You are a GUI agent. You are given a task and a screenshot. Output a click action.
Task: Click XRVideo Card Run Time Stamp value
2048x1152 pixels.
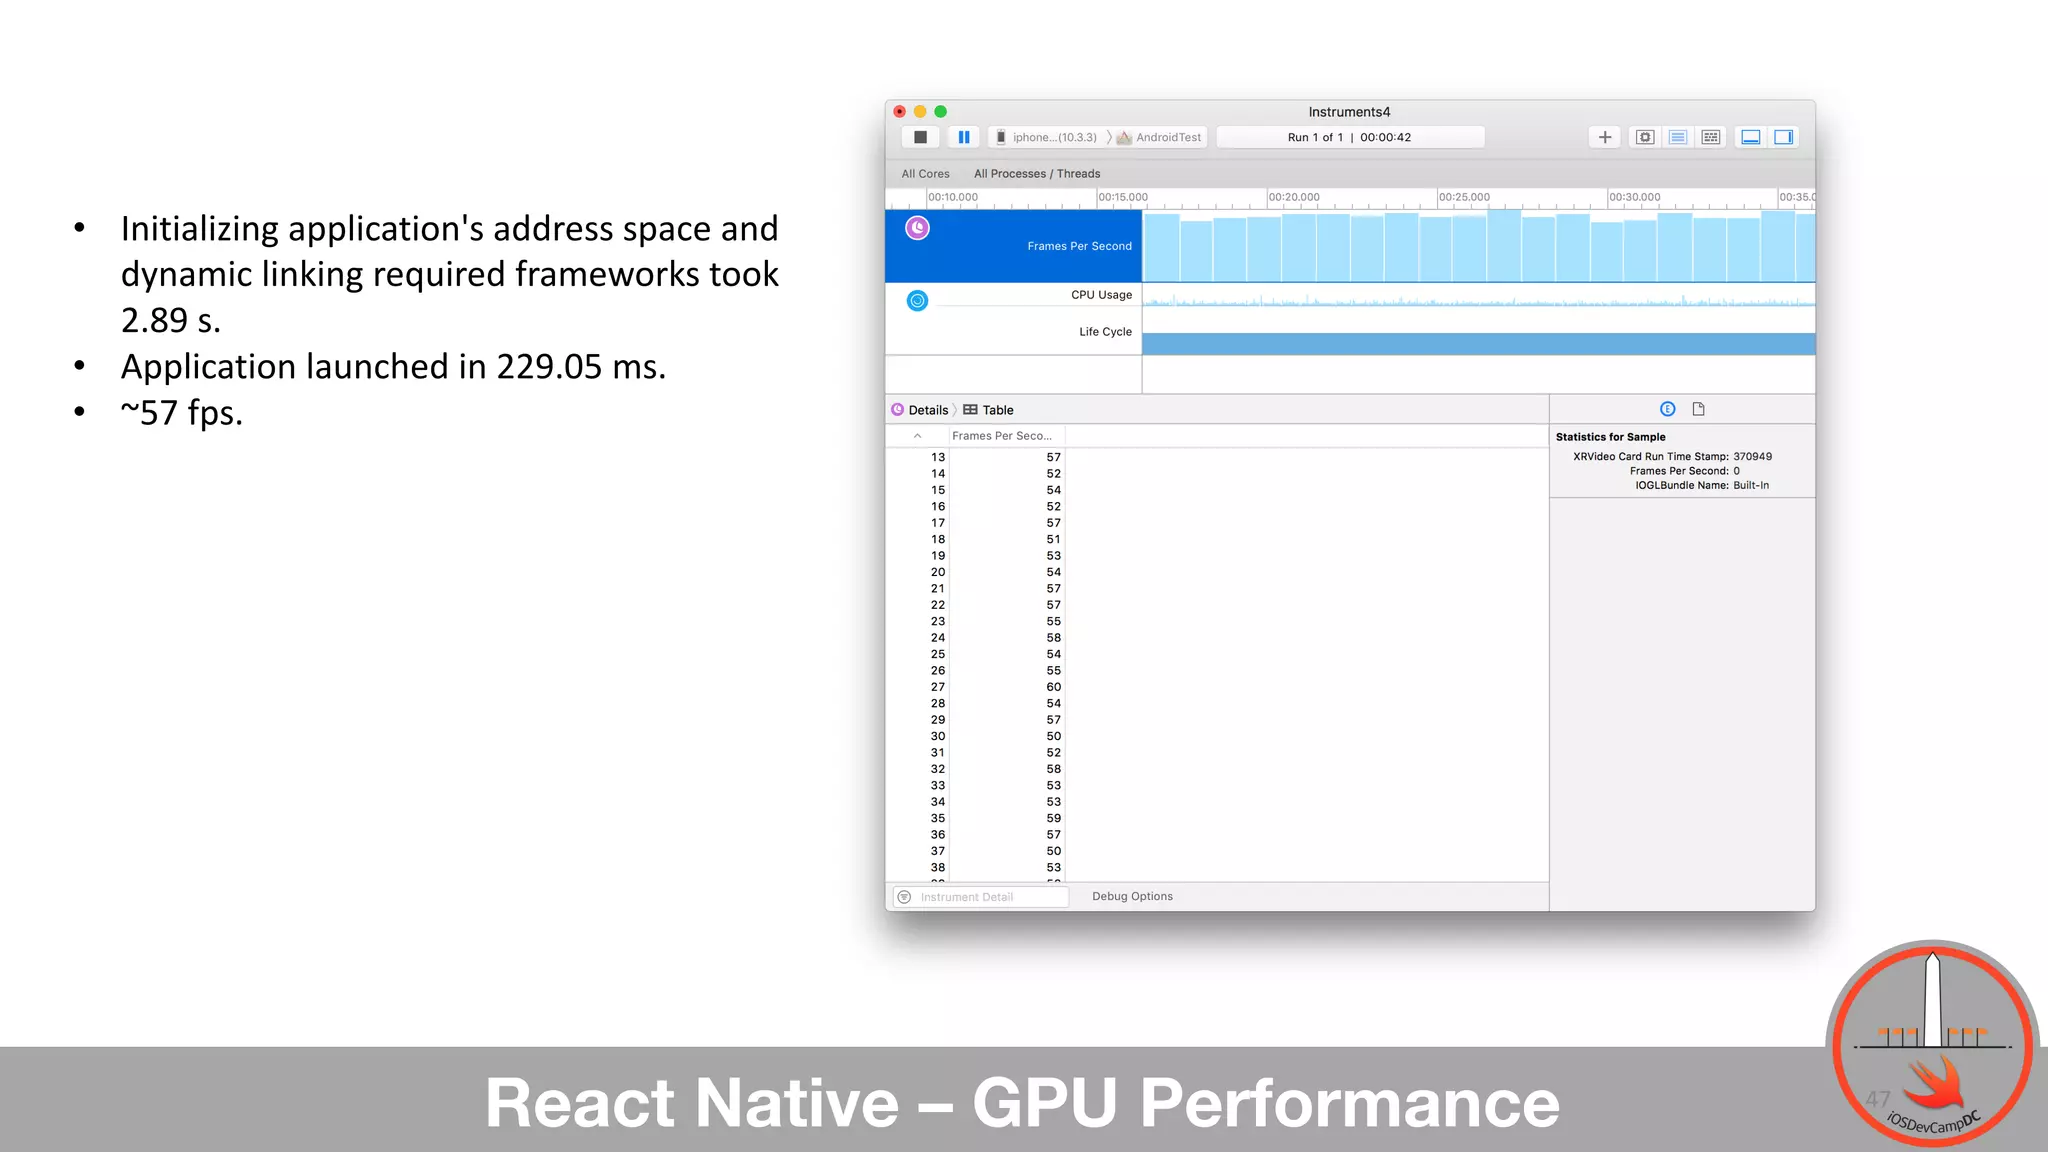point(1752,457)
